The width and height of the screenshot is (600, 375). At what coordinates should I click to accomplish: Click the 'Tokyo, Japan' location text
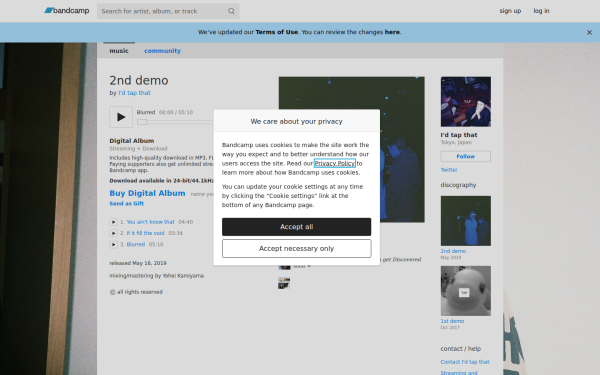click(456, 142)
